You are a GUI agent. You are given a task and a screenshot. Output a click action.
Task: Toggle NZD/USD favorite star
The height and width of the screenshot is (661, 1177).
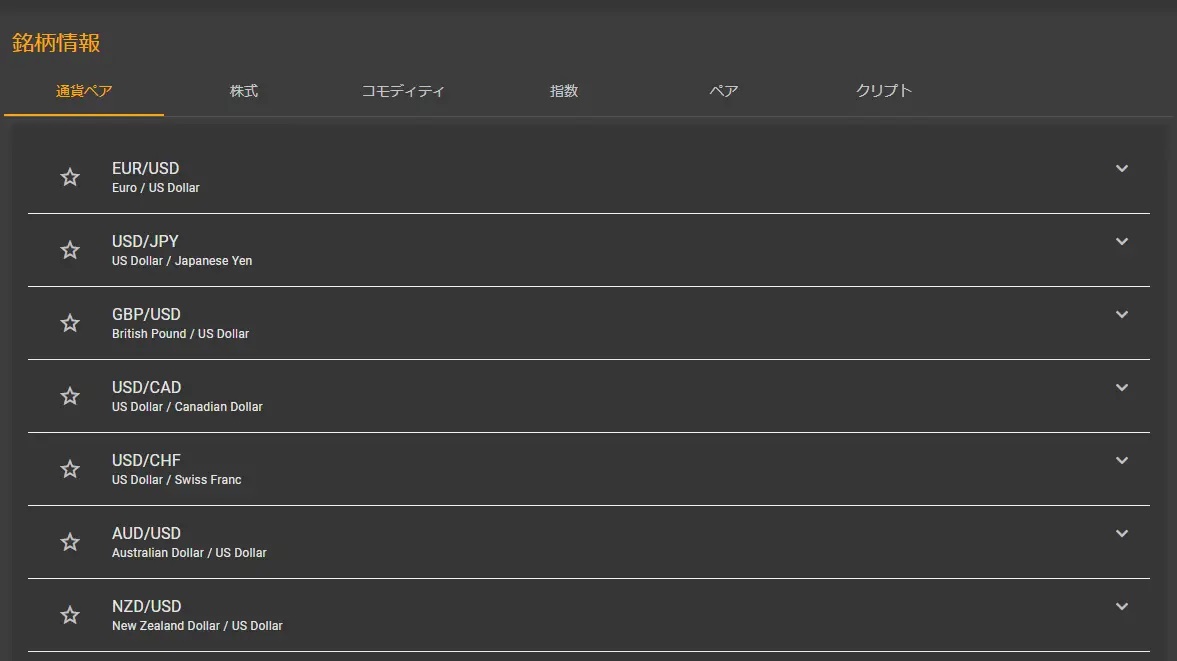click(x=70, y=615)
